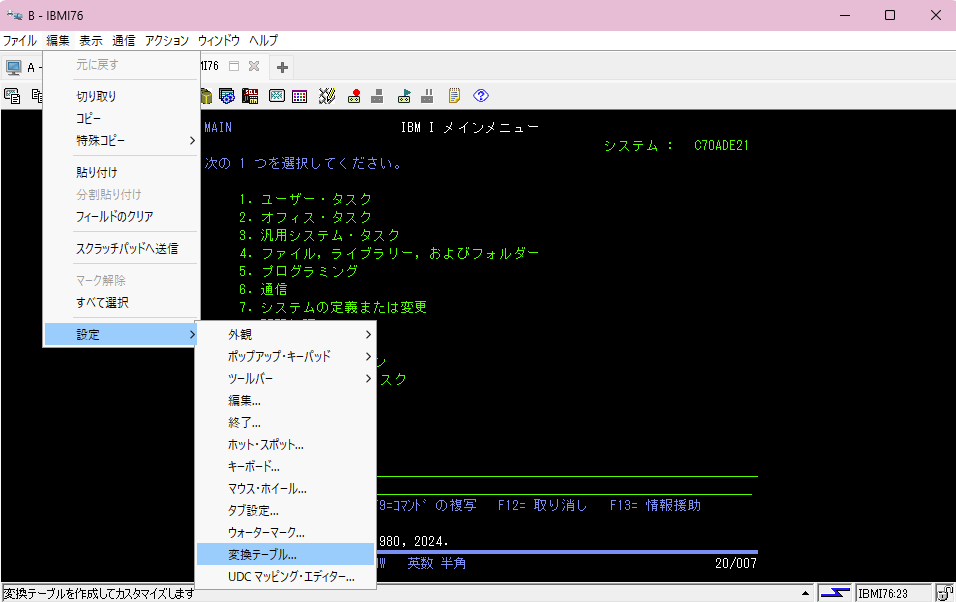The width and height of the screenshot is (956, 602).
Task: Expand the 特殊コピー submenu
Action: (x=122, y=140)
